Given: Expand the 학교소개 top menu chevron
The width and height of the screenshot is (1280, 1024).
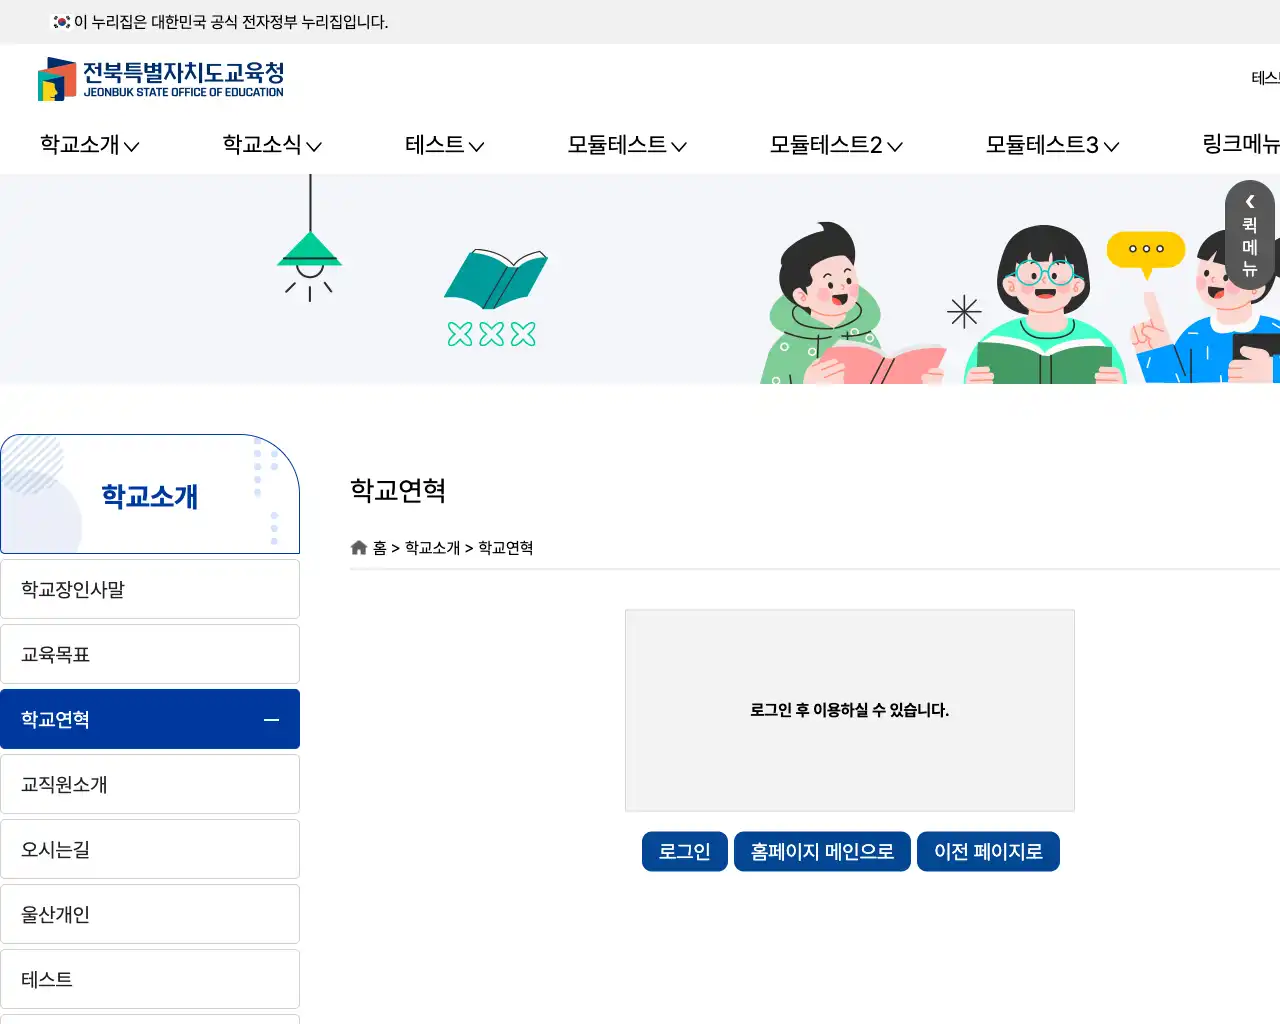Looking at the screenshot, I should [132, 146].
